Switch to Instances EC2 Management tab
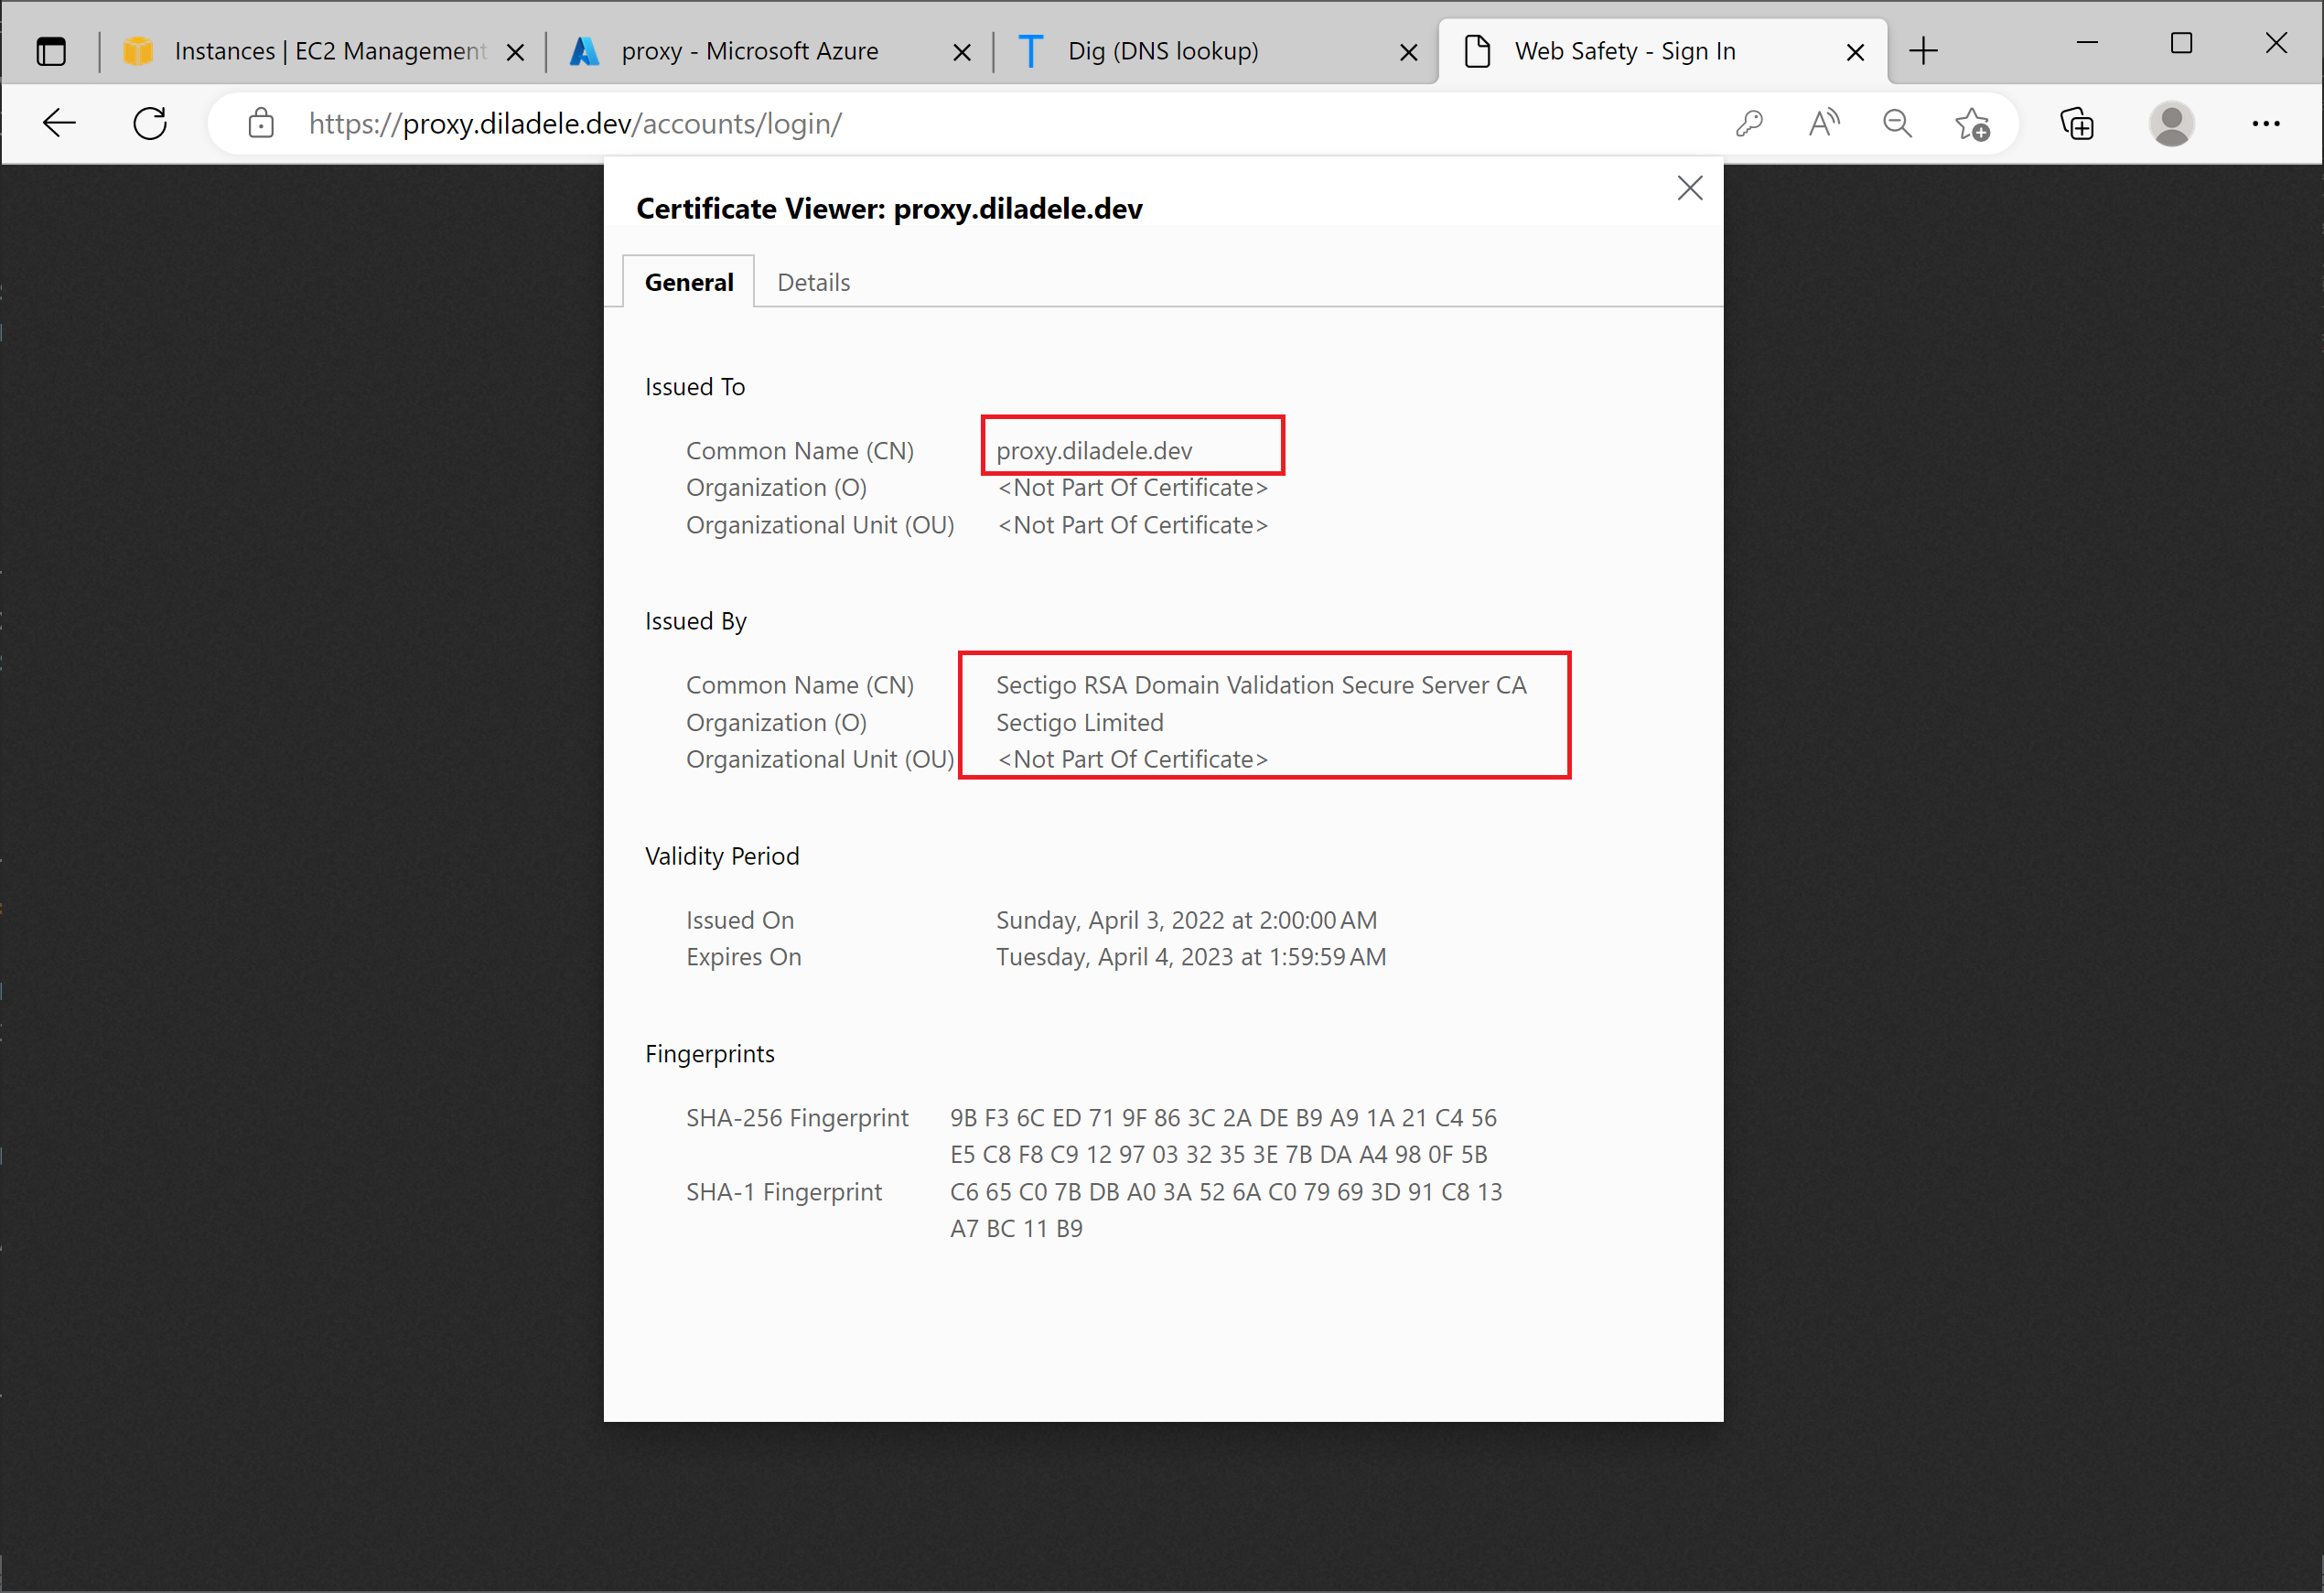 [322, 51]
